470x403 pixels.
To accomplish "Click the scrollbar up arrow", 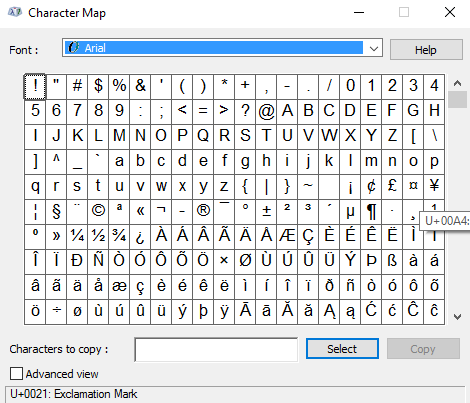I will point(457,83).
